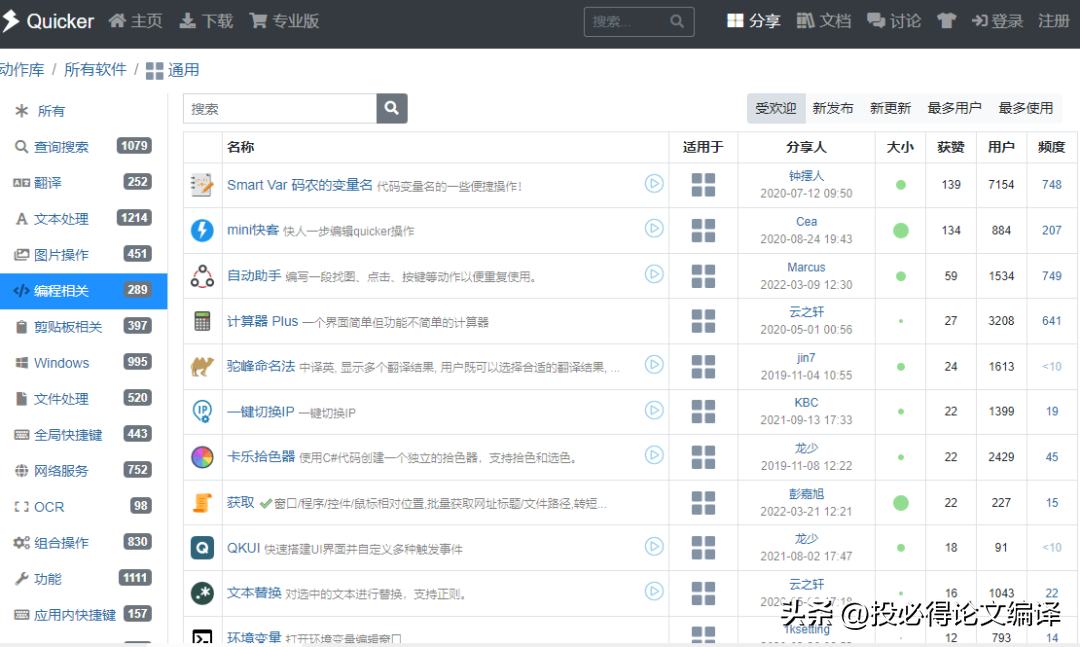Open the 讨论 discussion link
Viewport: 1080px width, 647px height.
click(x=894, y=21)
